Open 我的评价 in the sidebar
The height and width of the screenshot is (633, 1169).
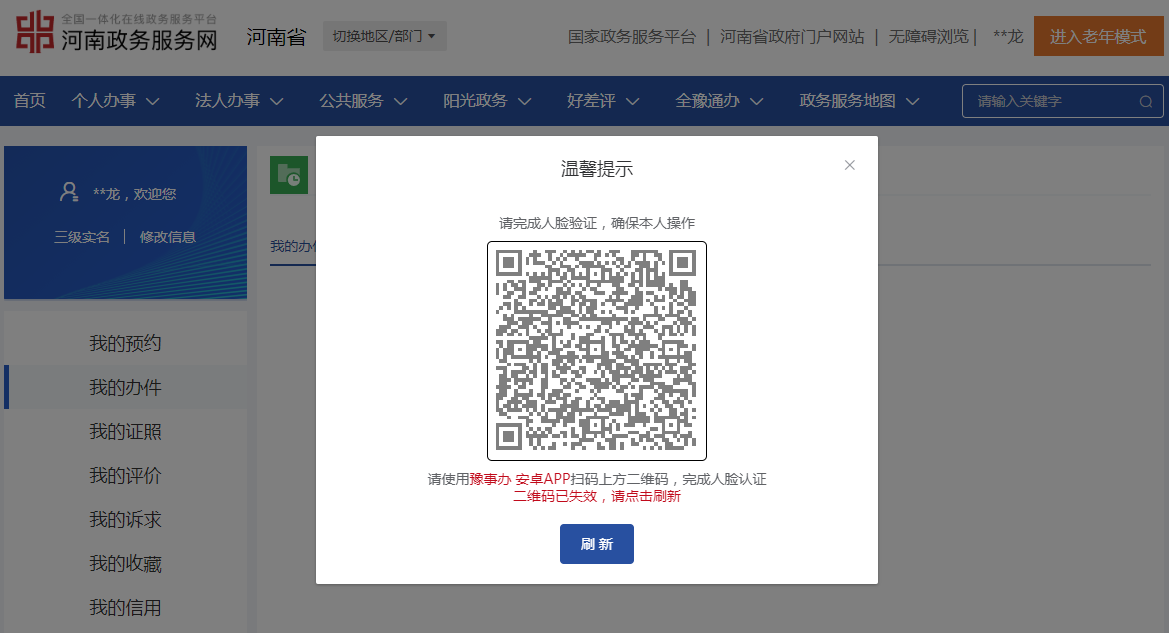(125, 475)
